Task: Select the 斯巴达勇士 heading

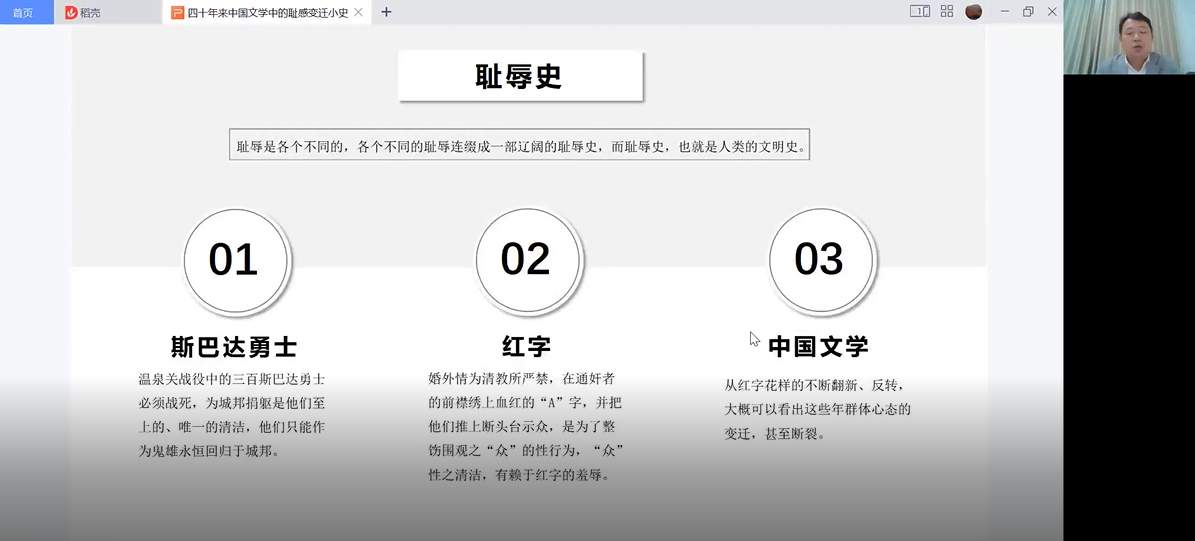Action: pos(234,347)
